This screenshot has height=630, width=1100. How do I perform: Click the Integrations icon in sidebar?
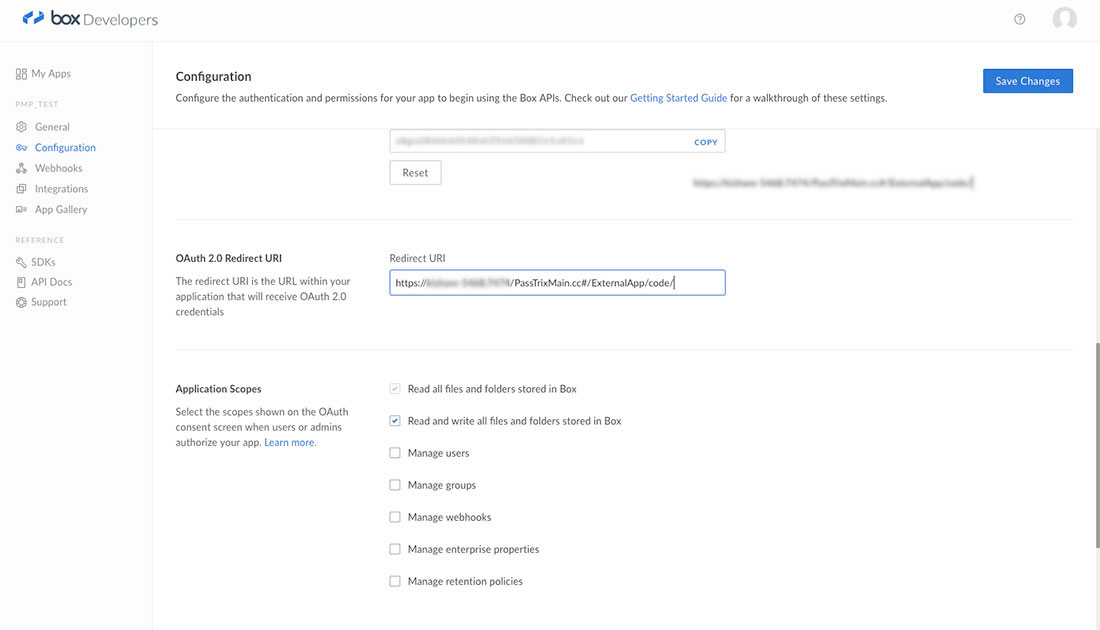click(22, 189)
